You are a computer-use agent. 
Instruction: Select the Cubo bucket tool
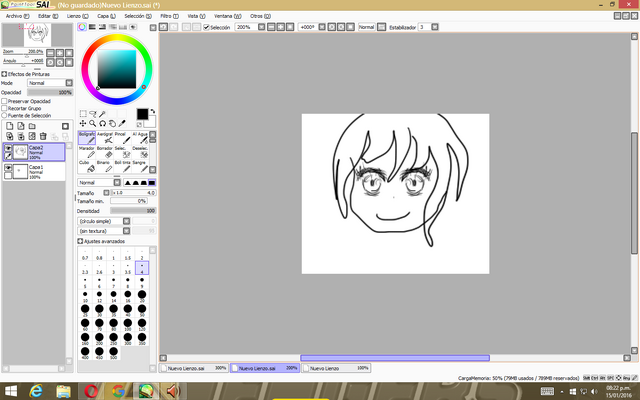tap(87, 167)
